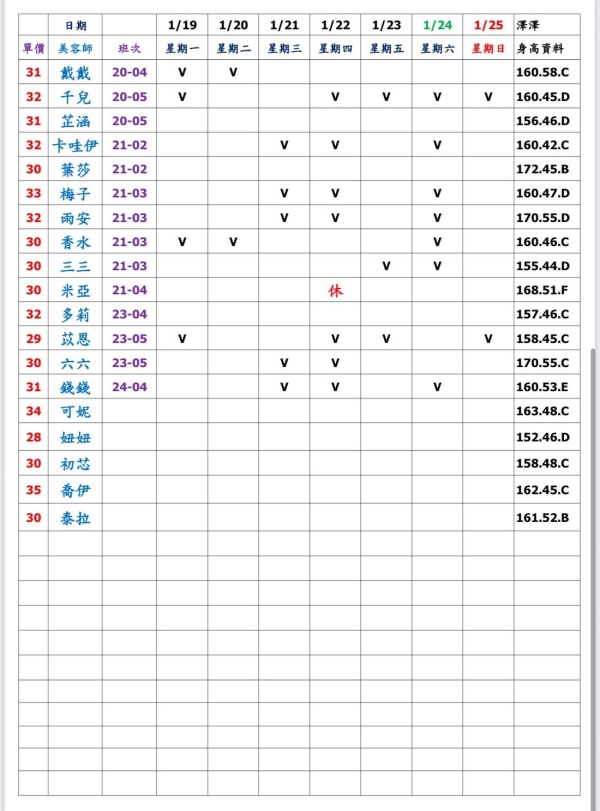Click the red 1/25 date header
This screenshot has height=811, width=600.
click(488, 24)
